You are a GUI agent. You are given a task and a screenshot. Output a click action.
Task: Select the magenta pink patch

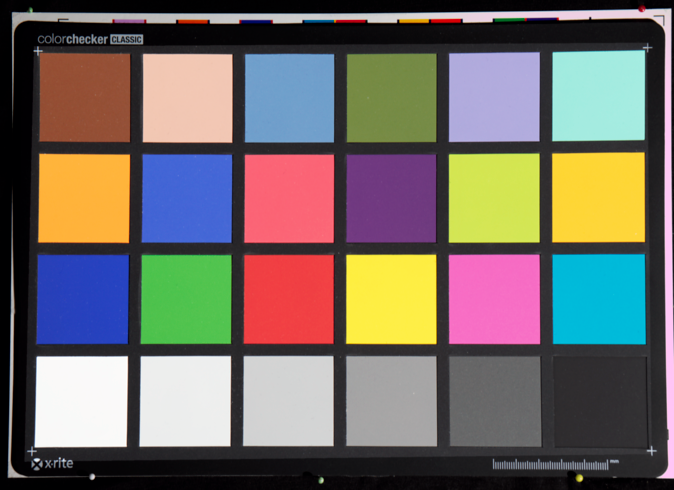click(494, 299)
